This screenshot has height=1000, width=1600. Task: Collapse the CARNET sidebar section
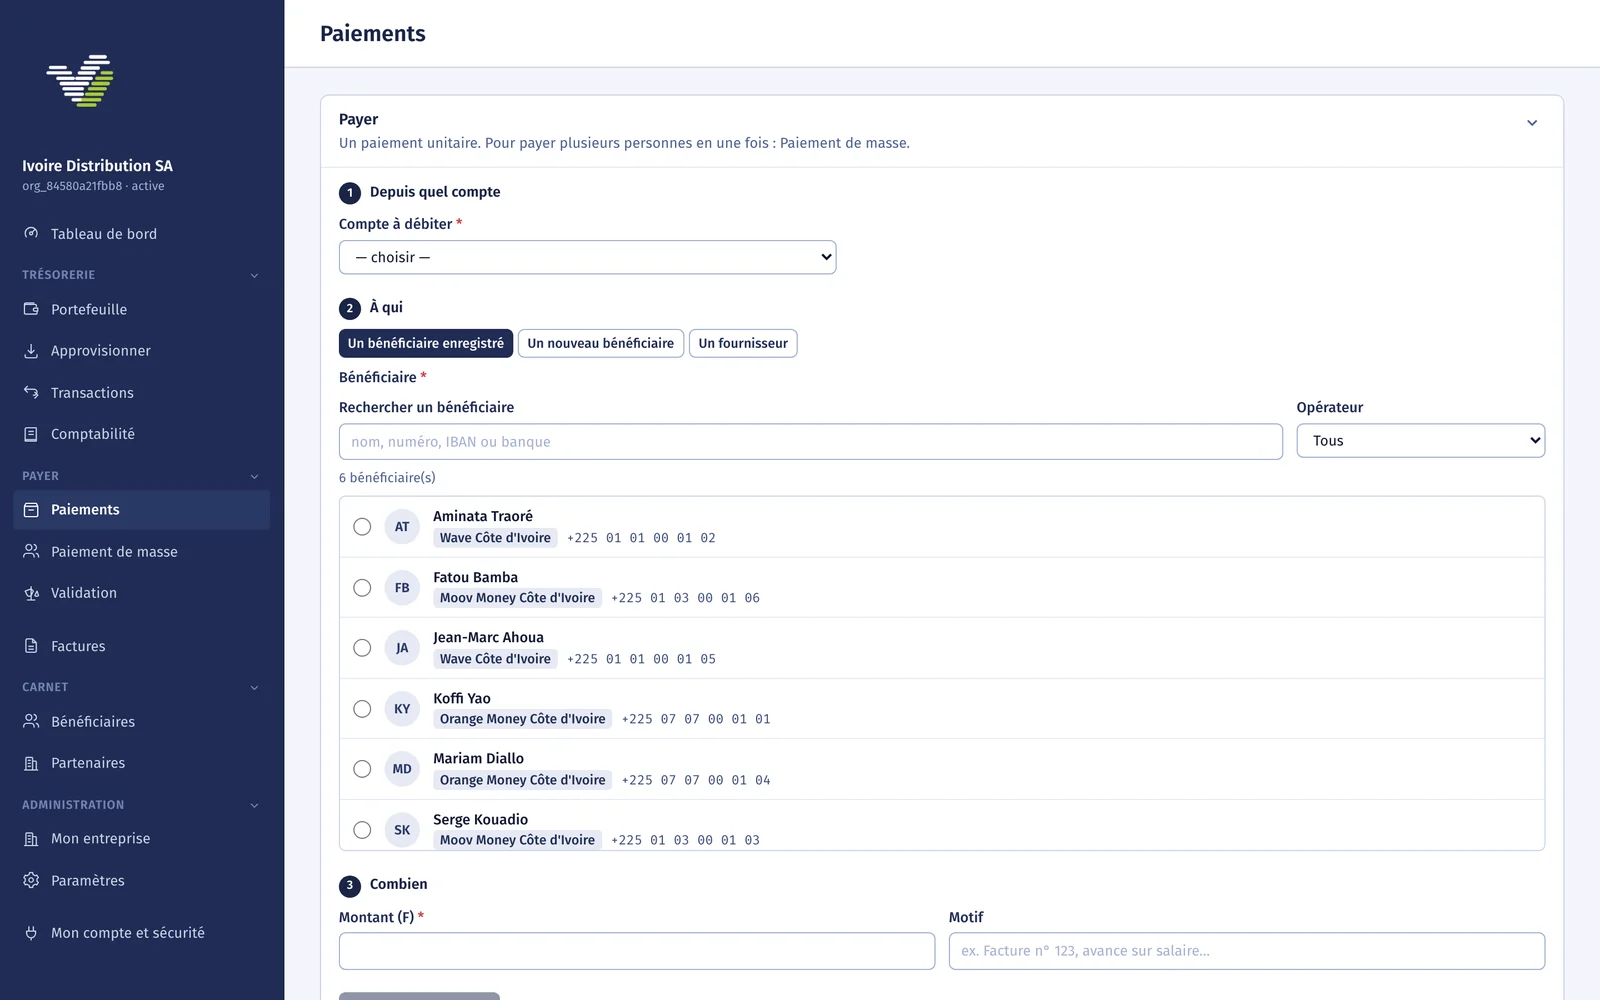pos(254,687)
